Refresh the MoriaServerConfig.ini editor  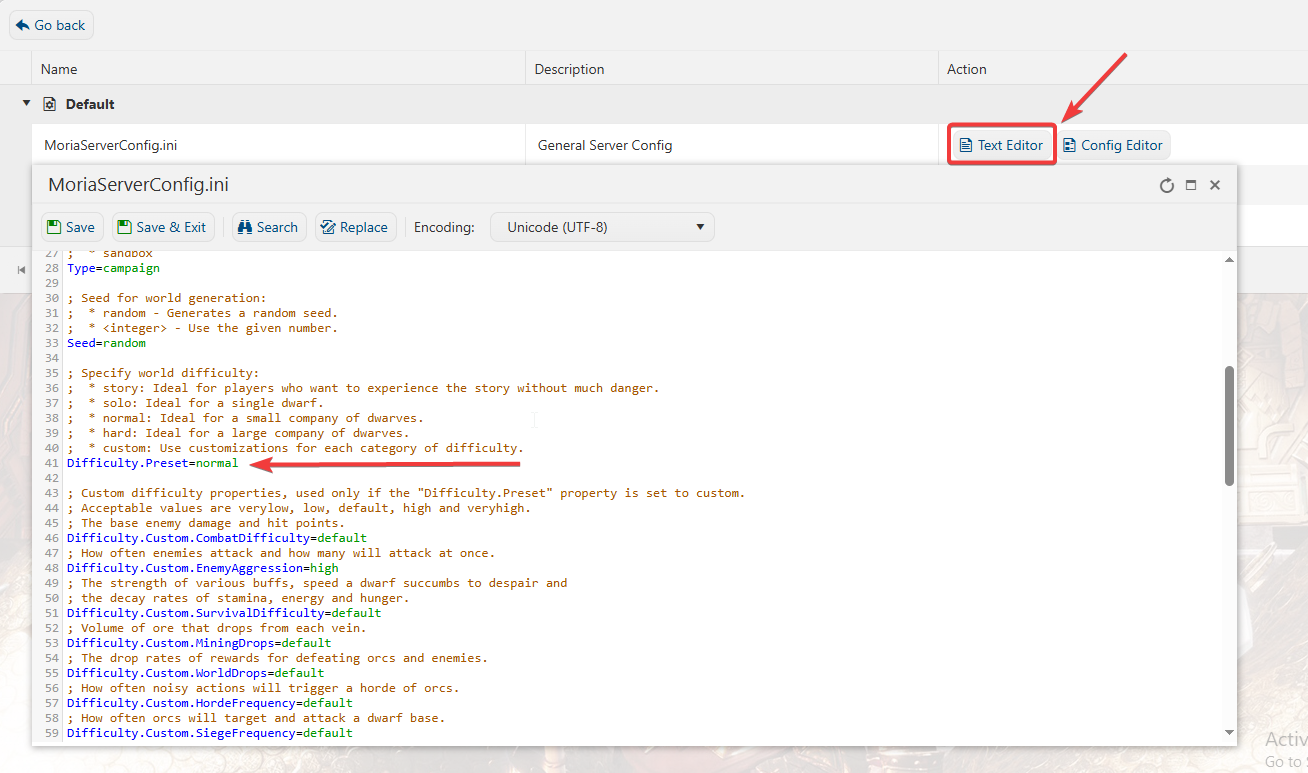click(x=1166, y=185)
